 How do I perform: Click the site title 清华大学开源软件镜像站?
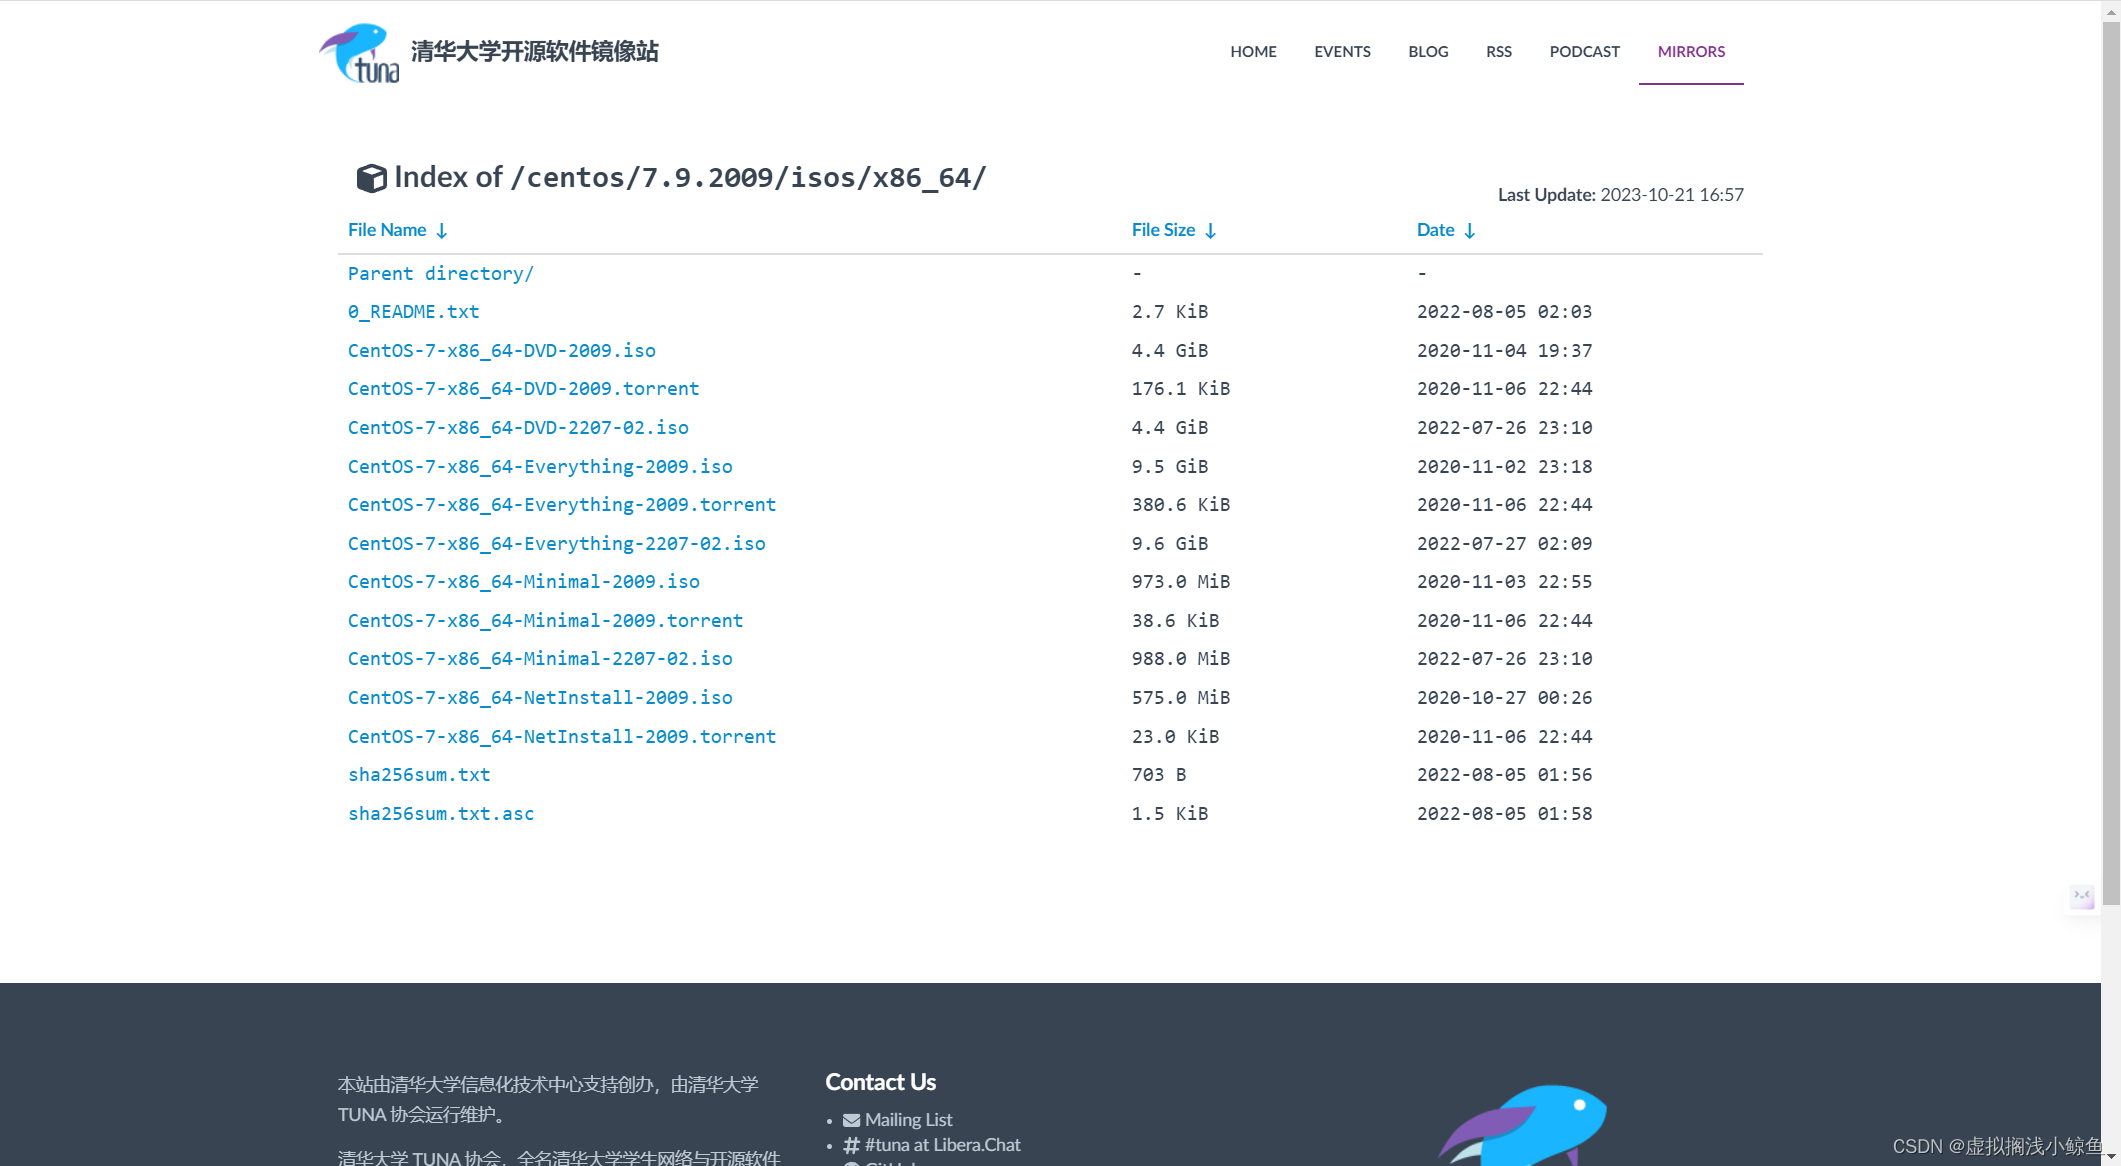click(x=534, y=52)
